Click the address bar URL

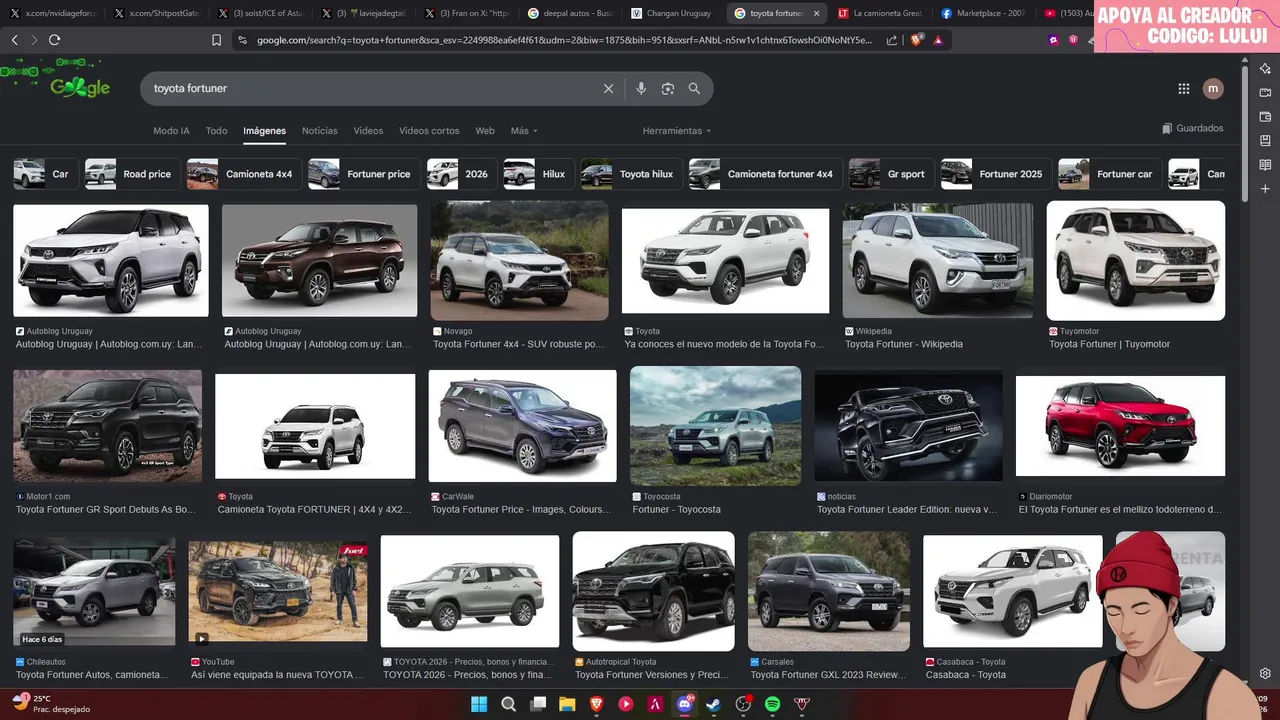563,40
